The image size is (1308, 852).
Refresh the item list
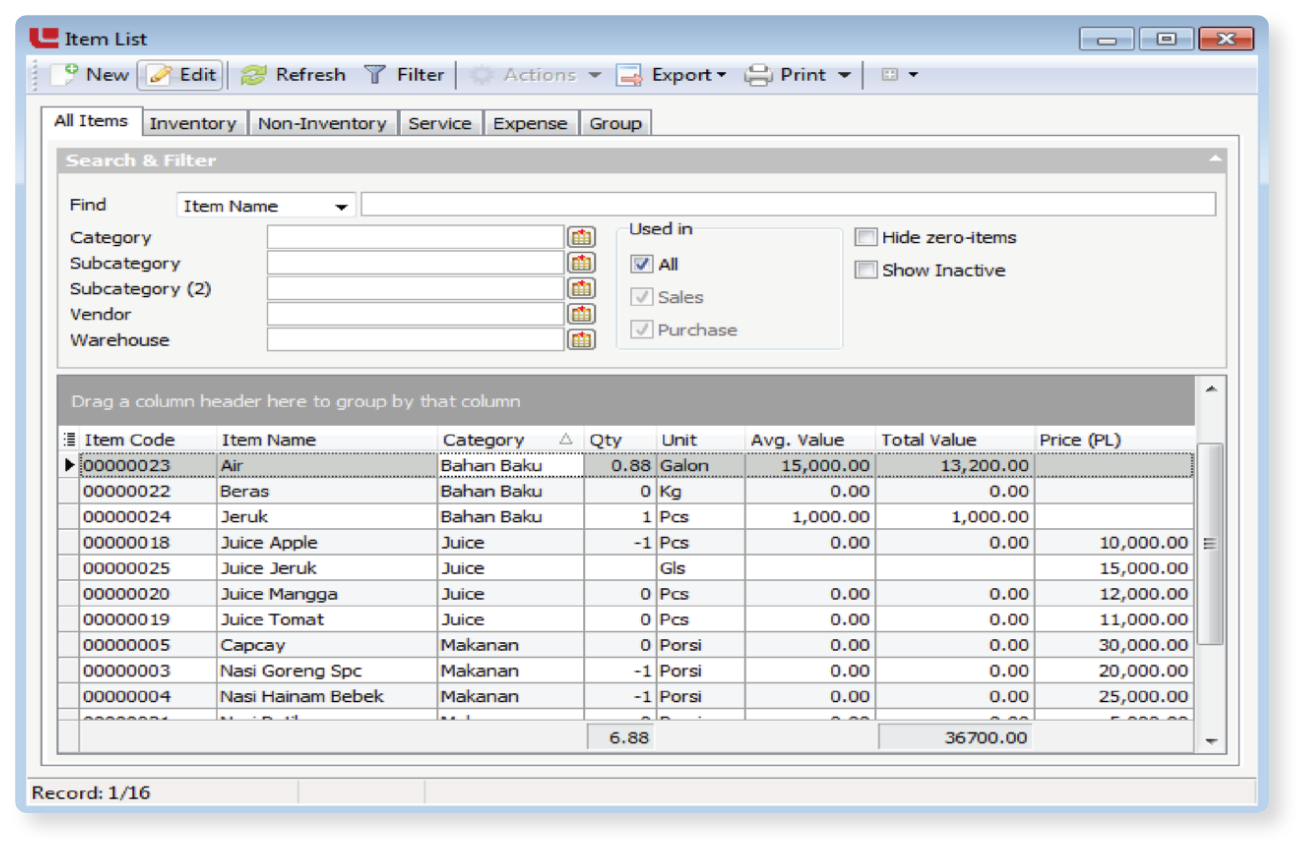293,75
